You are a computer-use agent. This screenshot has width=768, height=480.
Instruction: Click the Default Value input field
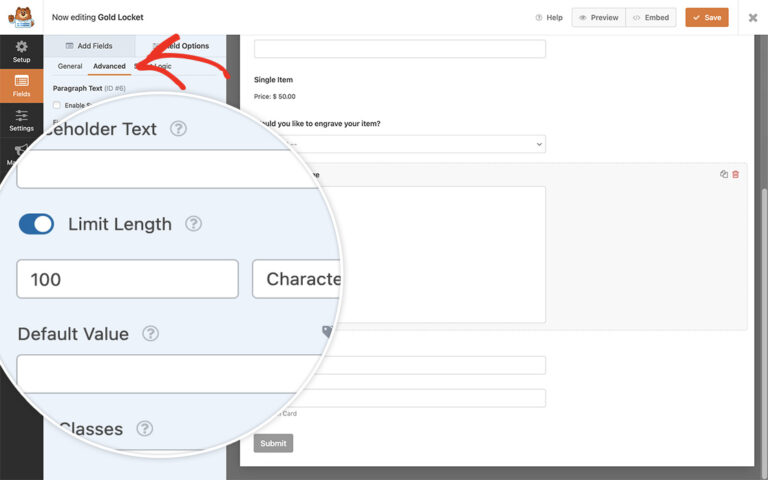(x=167, y=373)
